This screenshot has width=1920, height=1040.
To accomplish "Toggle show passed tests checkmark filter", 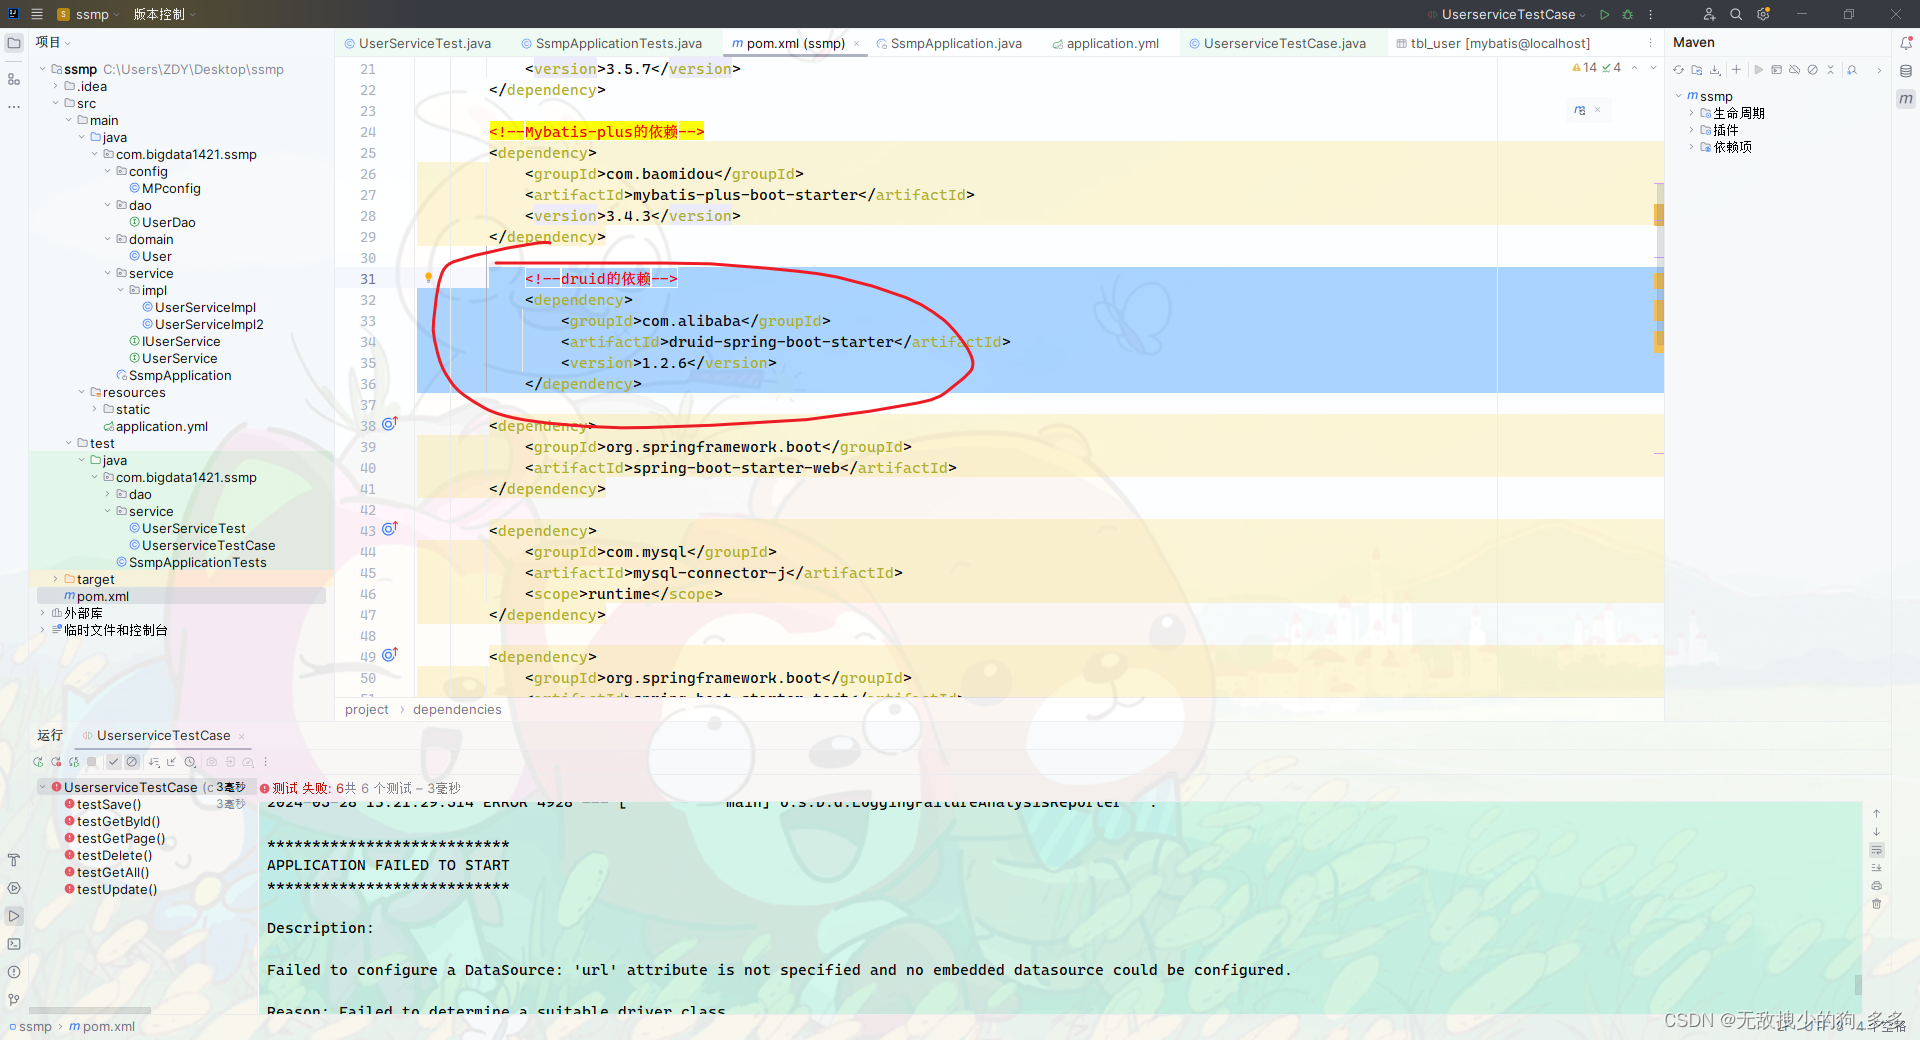I will 113,762.
